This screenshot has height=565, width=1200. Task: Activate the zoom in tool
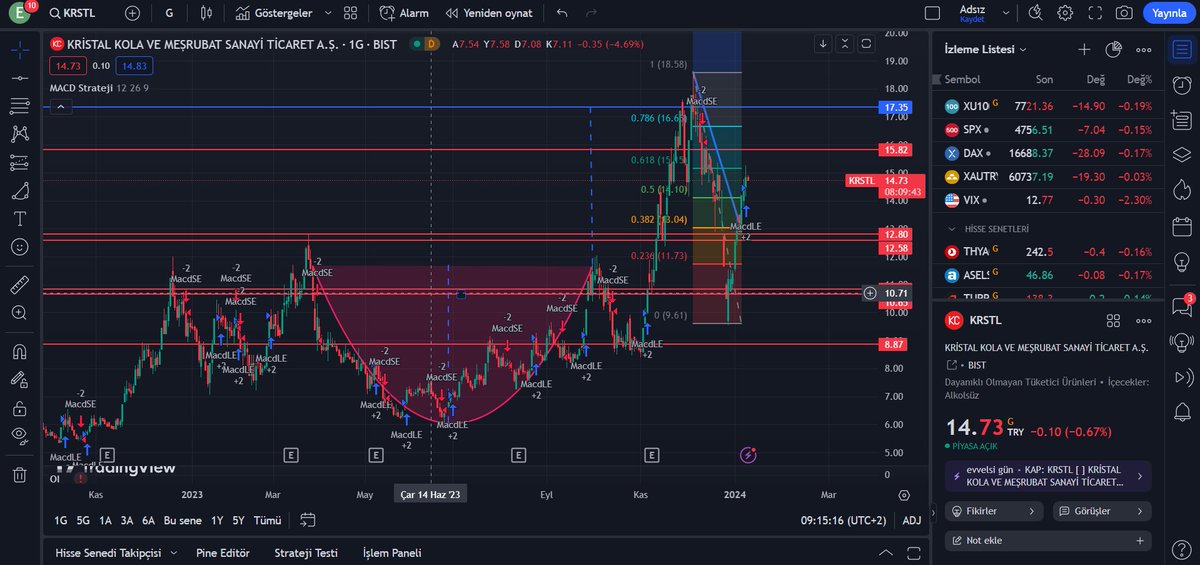[x=19, y=313]
